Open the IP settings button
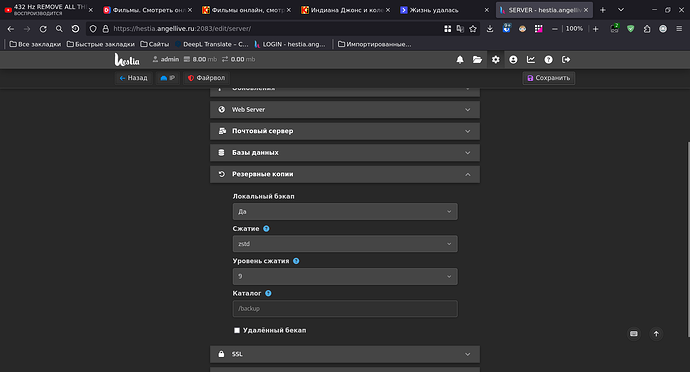The height and width of the screenshot is (372, 690). [x=168, y=78]
